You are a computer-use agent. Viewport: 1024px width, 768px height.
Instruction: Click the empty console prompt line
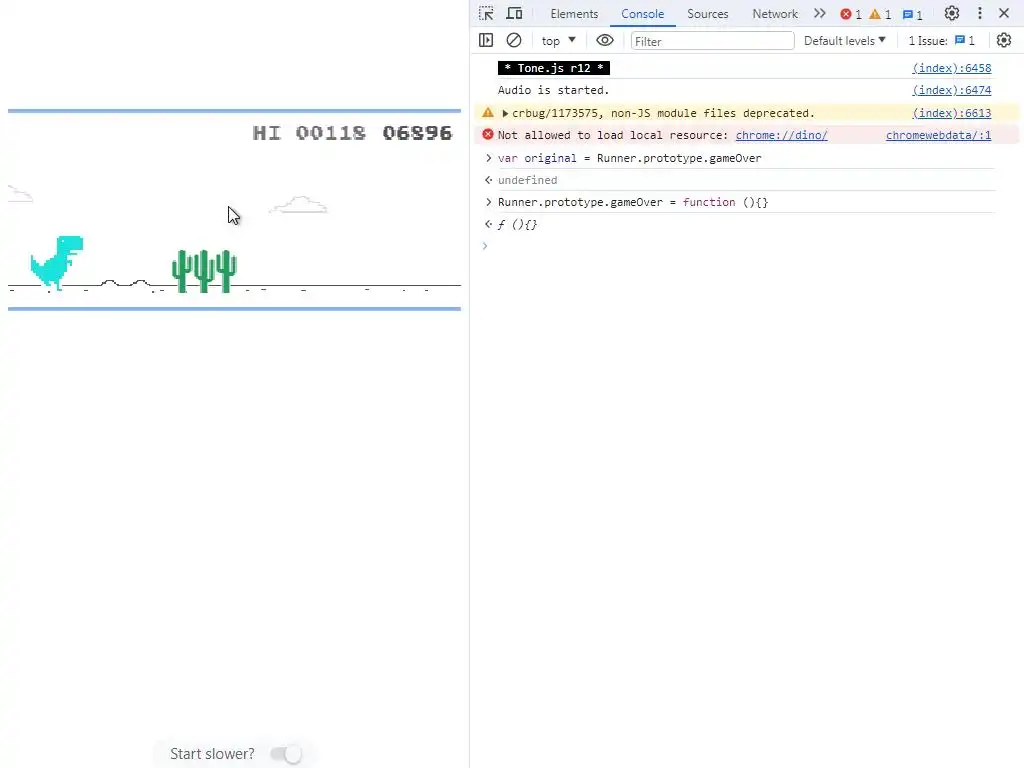pyautogui.click(x=744, y=246)
